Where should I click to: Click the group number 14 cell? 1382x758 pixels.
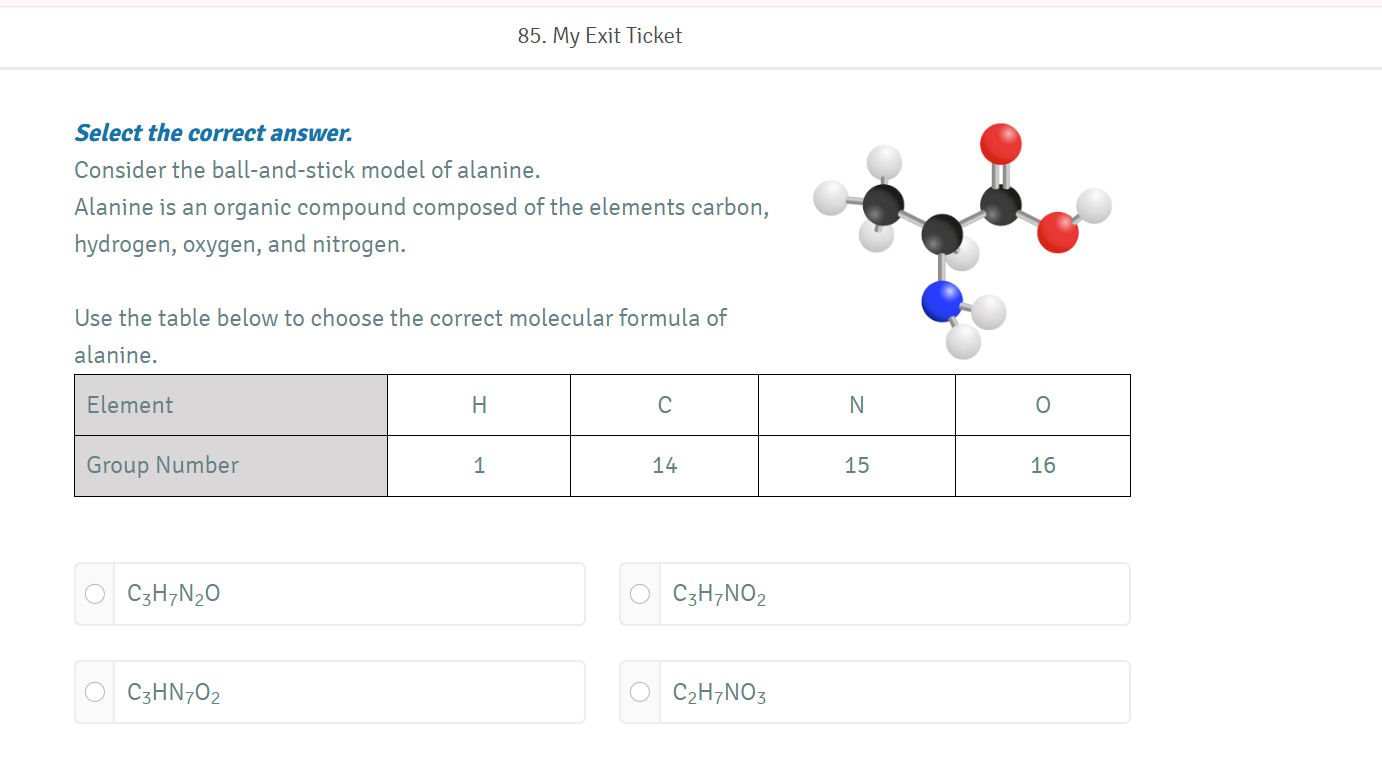[664, 466]
